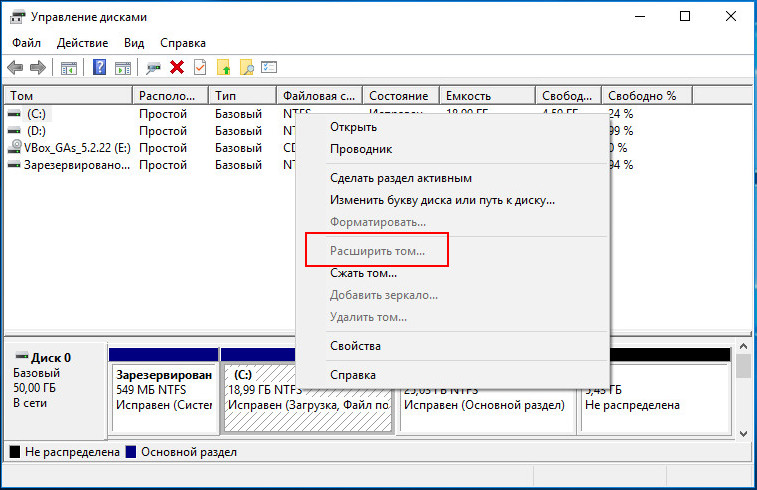
Task: Click Удалить том in context menu
Action: click(x=453, y=317)
